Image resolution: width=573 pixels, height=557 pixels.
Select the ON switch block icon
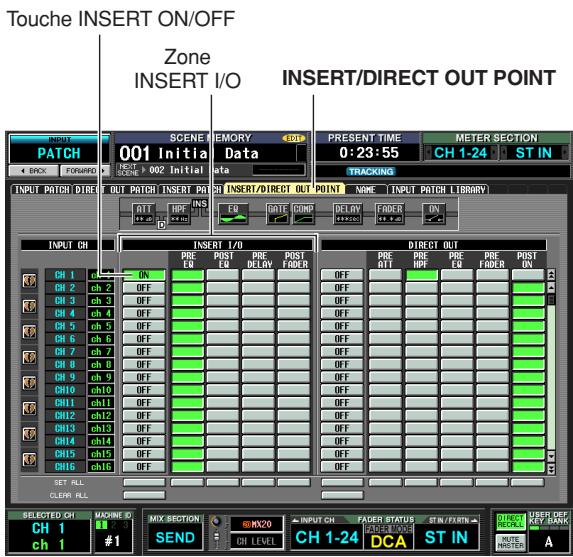pos(434,213)
